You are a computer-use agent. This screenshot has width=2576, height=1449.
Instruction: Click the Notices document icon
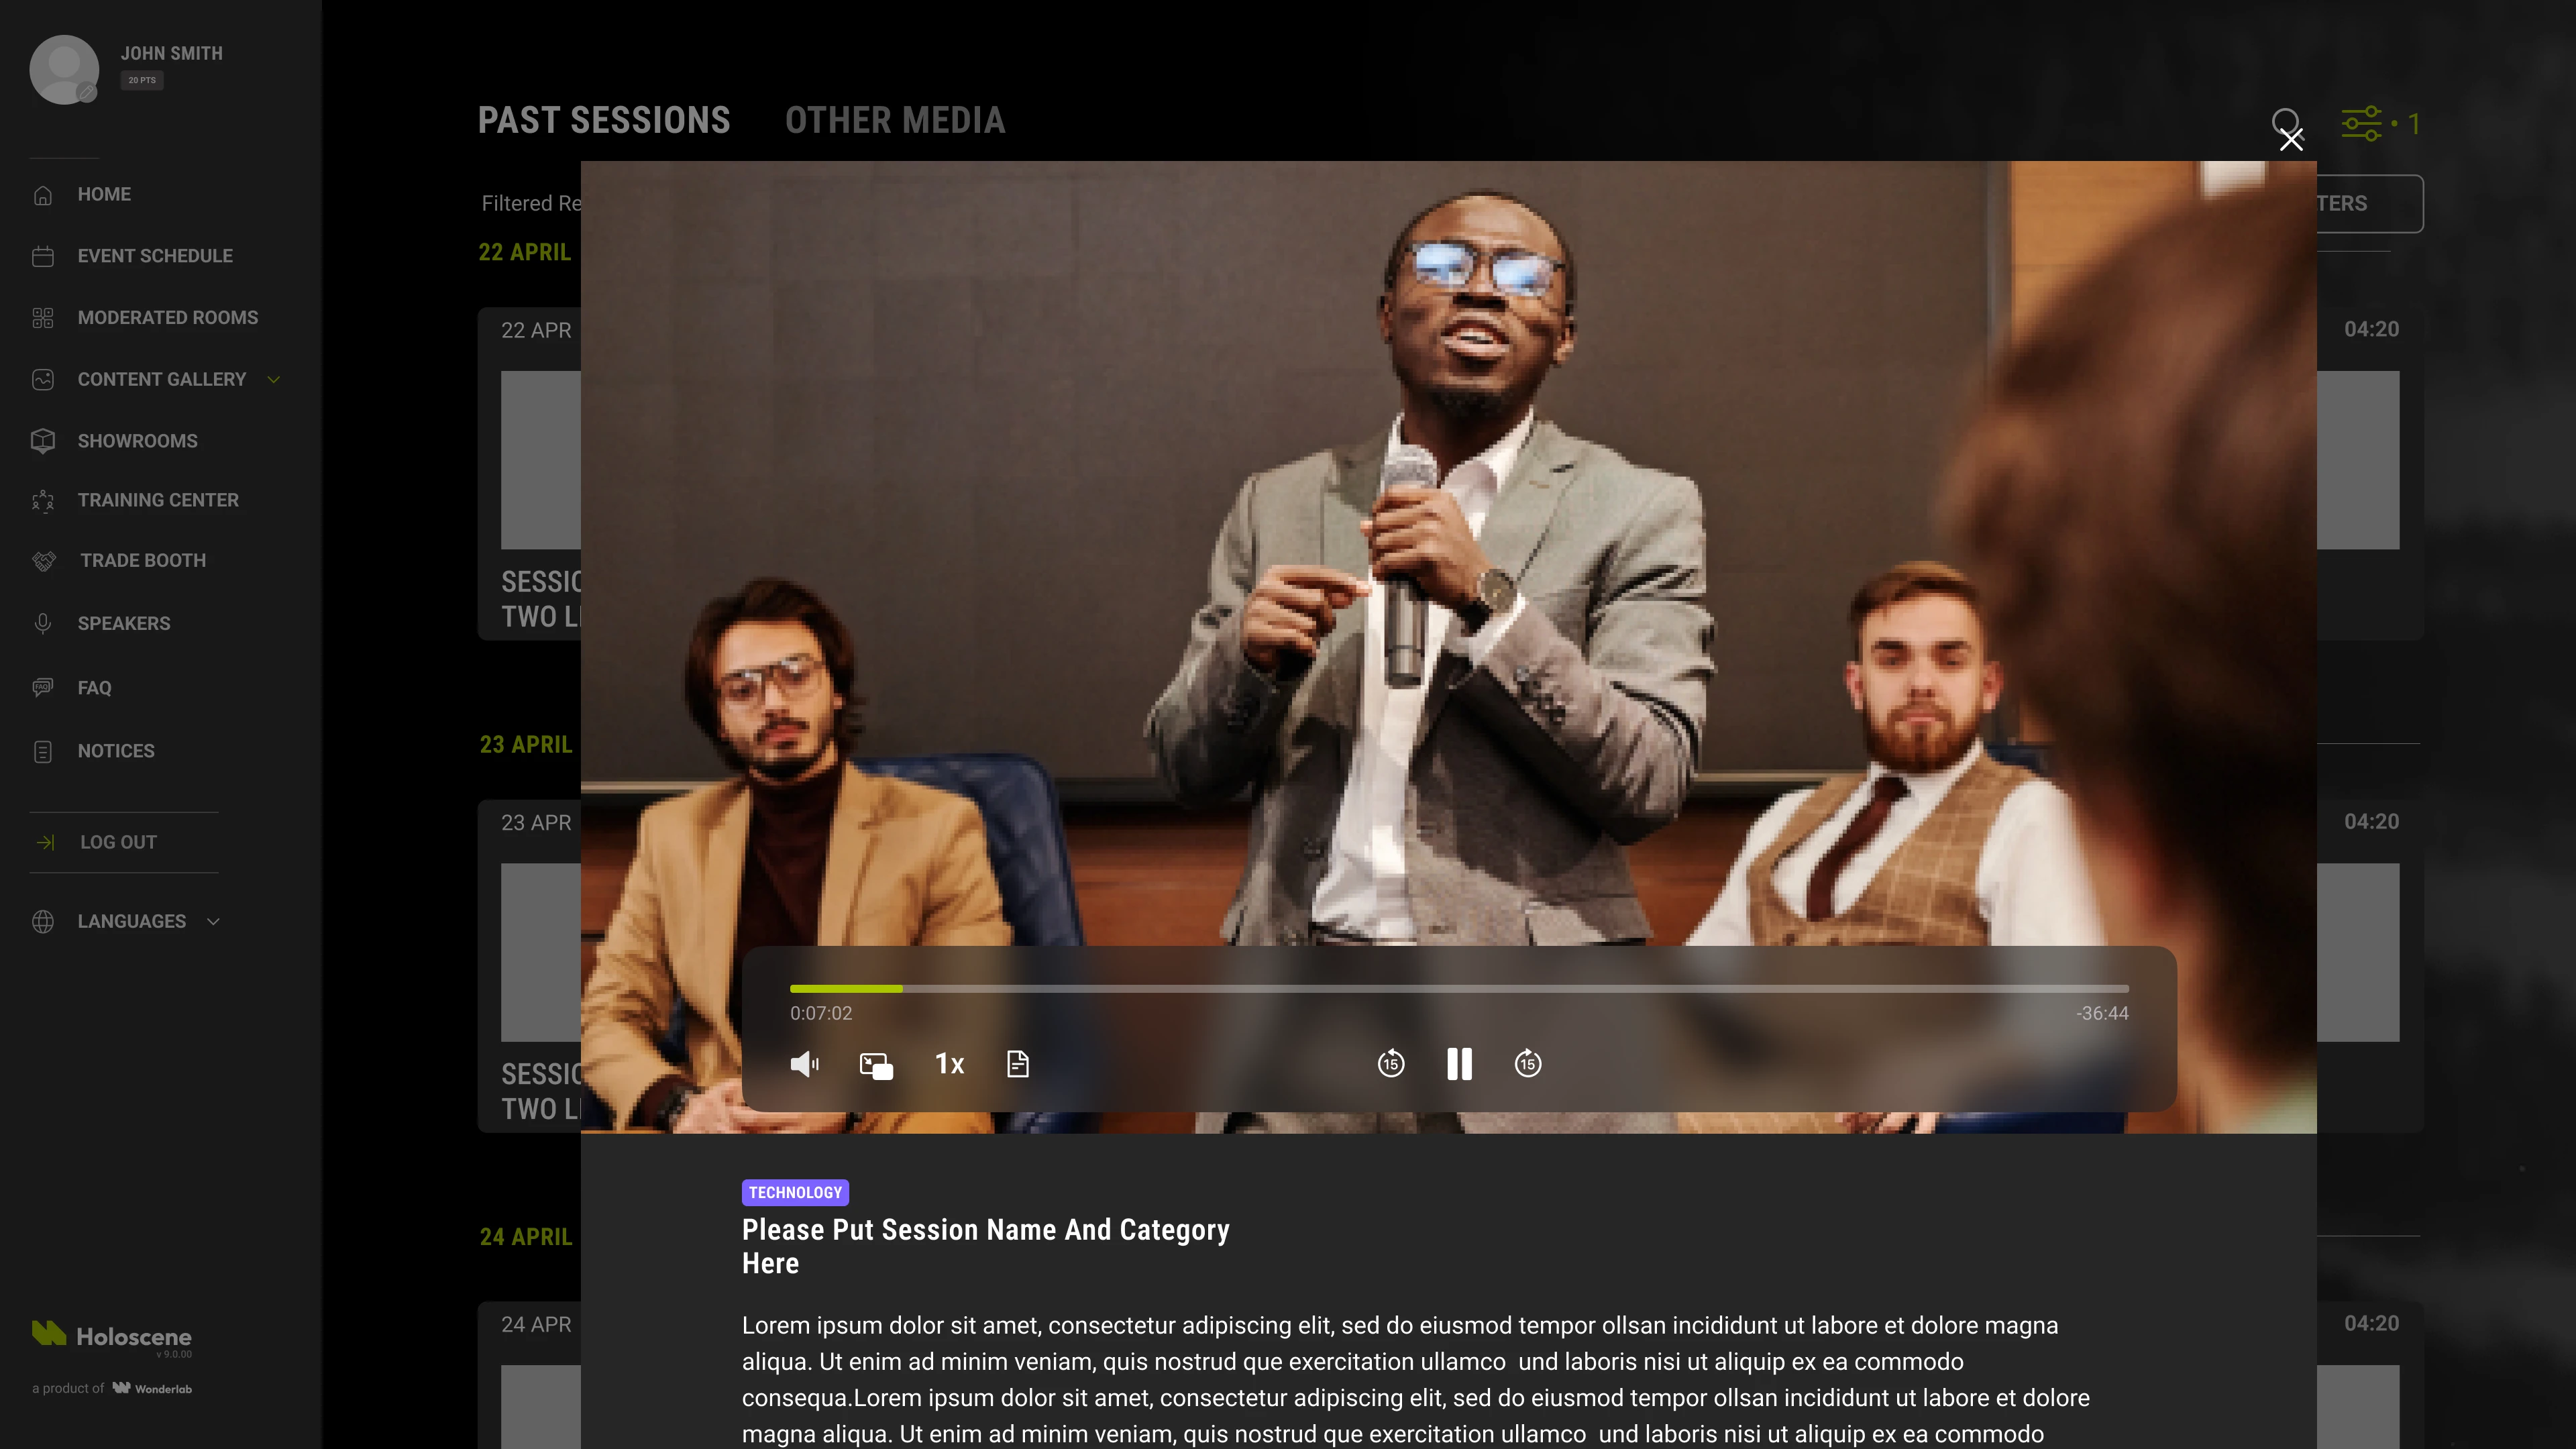42,752
